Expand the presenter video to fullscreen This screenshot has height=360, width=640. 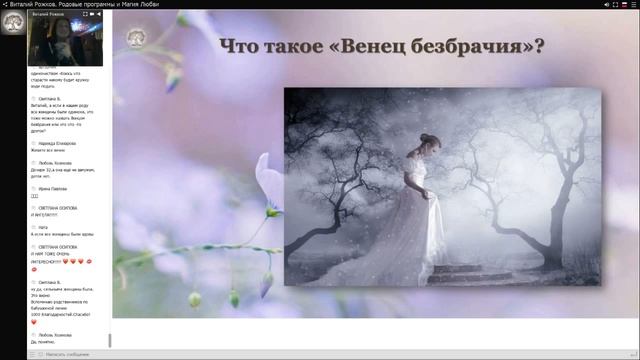[85, 14]
